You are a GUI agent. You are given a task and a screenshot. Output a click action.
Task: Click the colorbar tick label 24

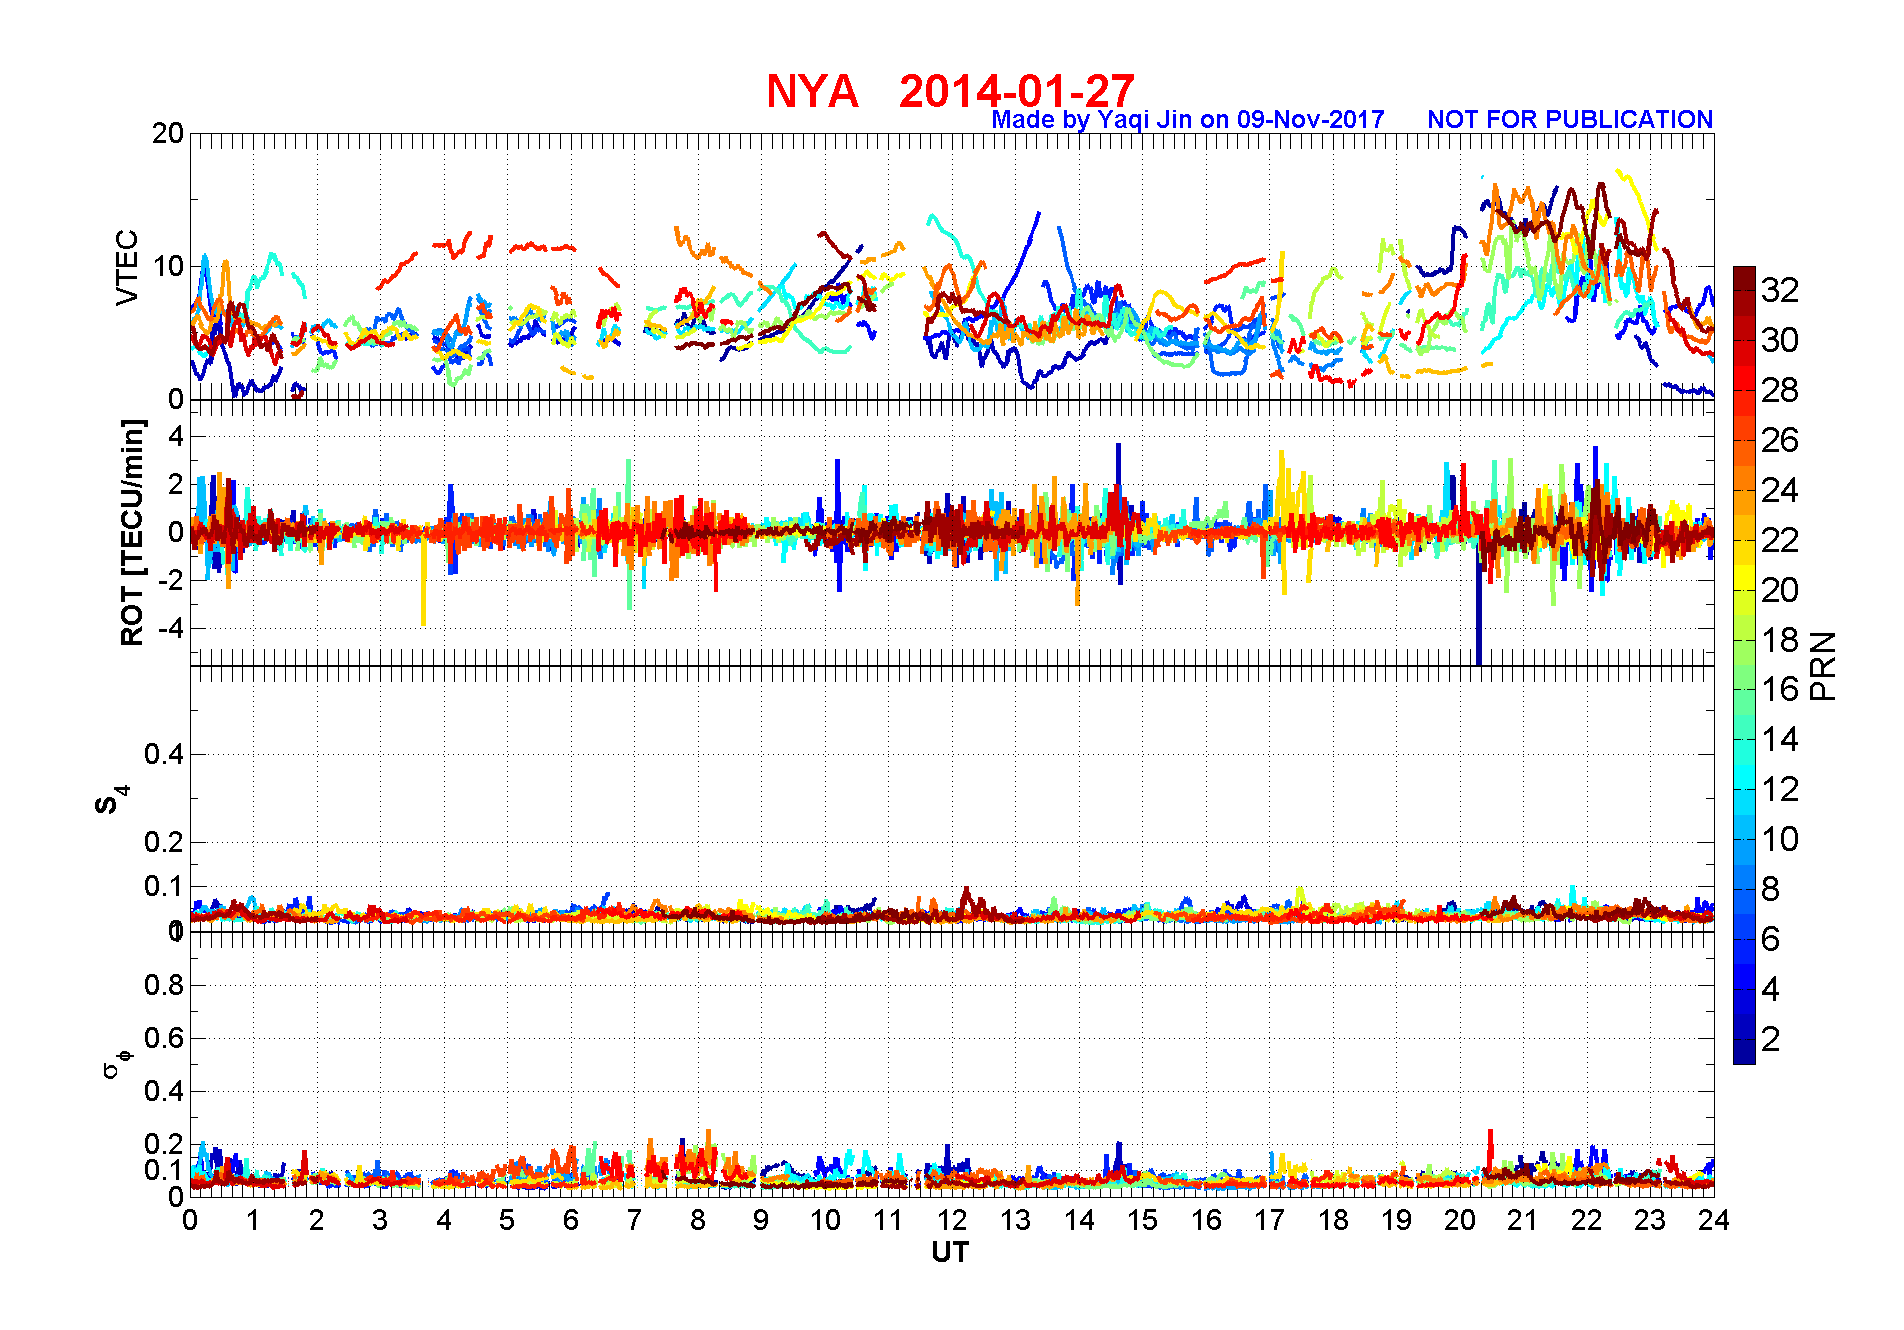[1780, 490]
